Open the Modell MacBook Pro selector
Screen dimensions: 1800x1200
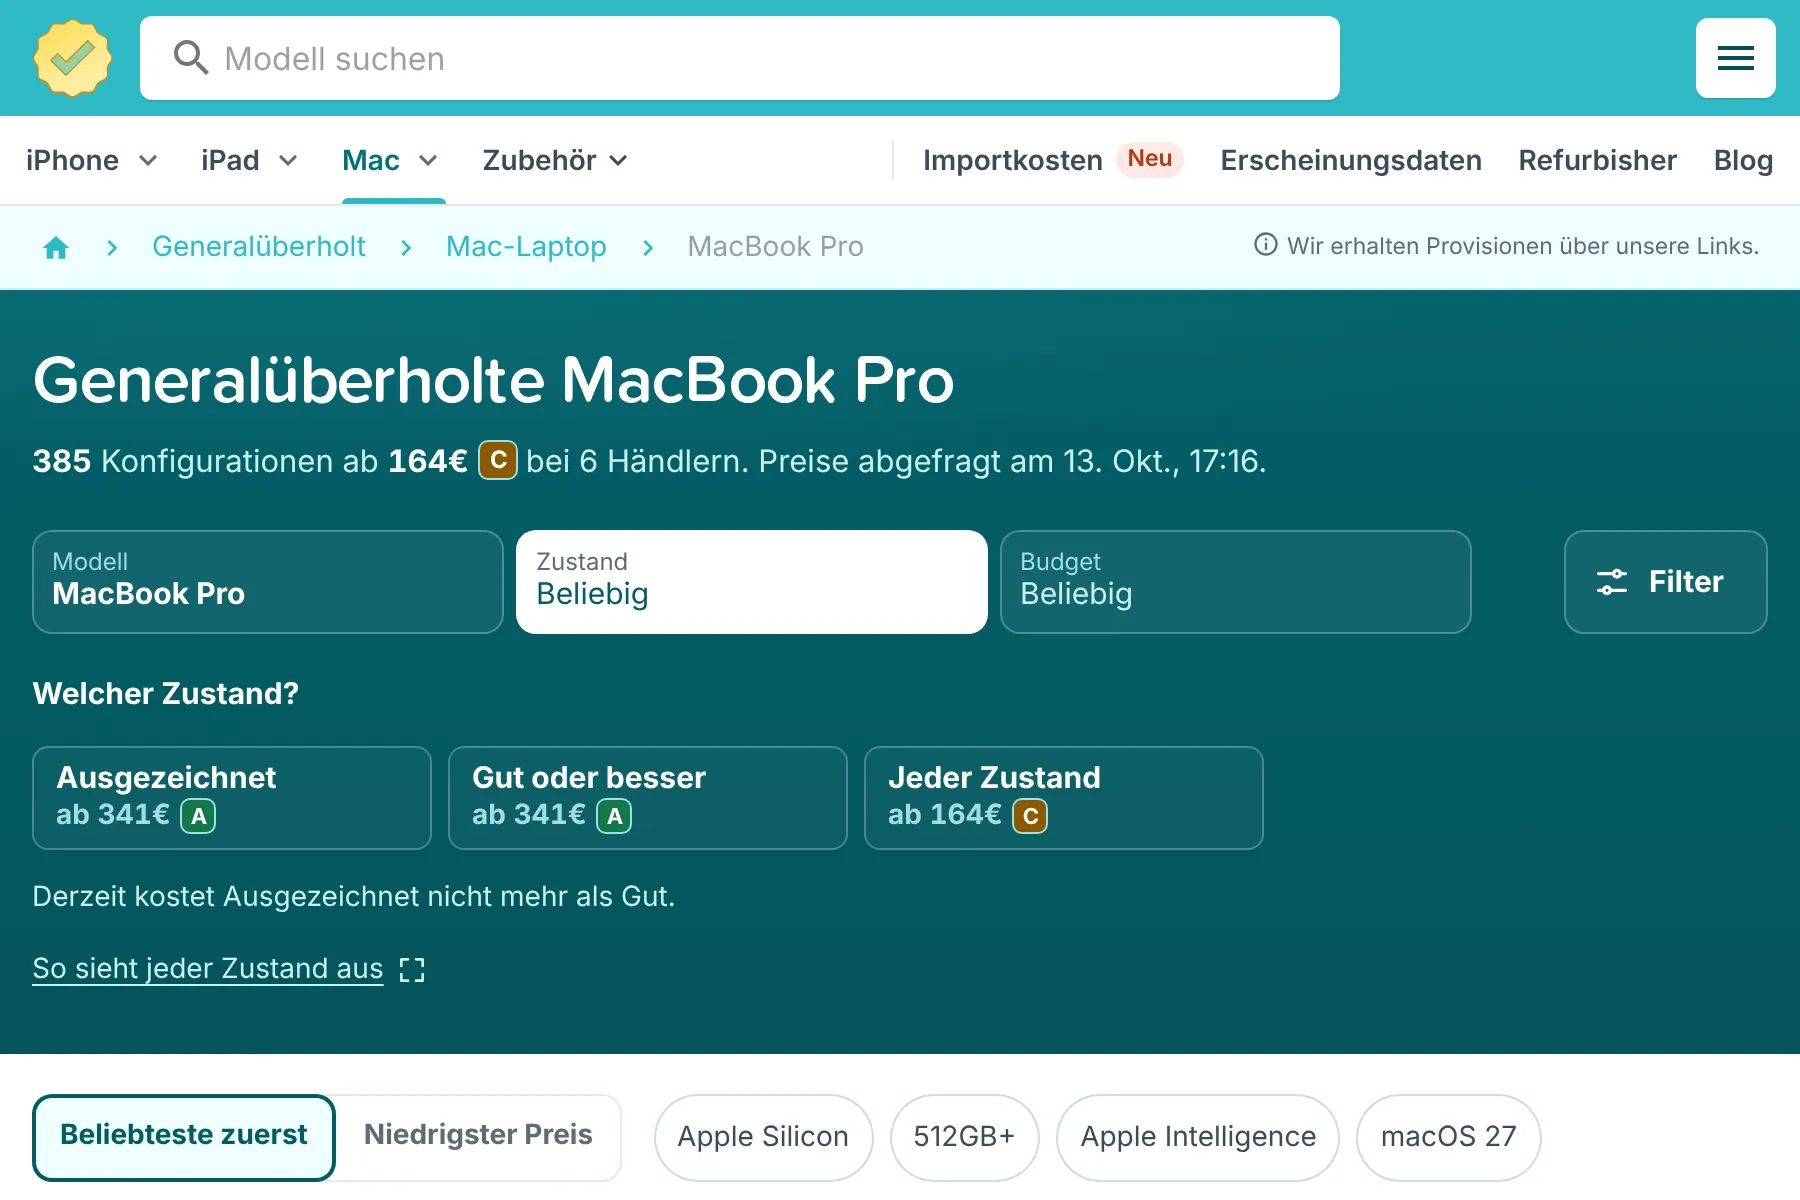coord(268,582)
